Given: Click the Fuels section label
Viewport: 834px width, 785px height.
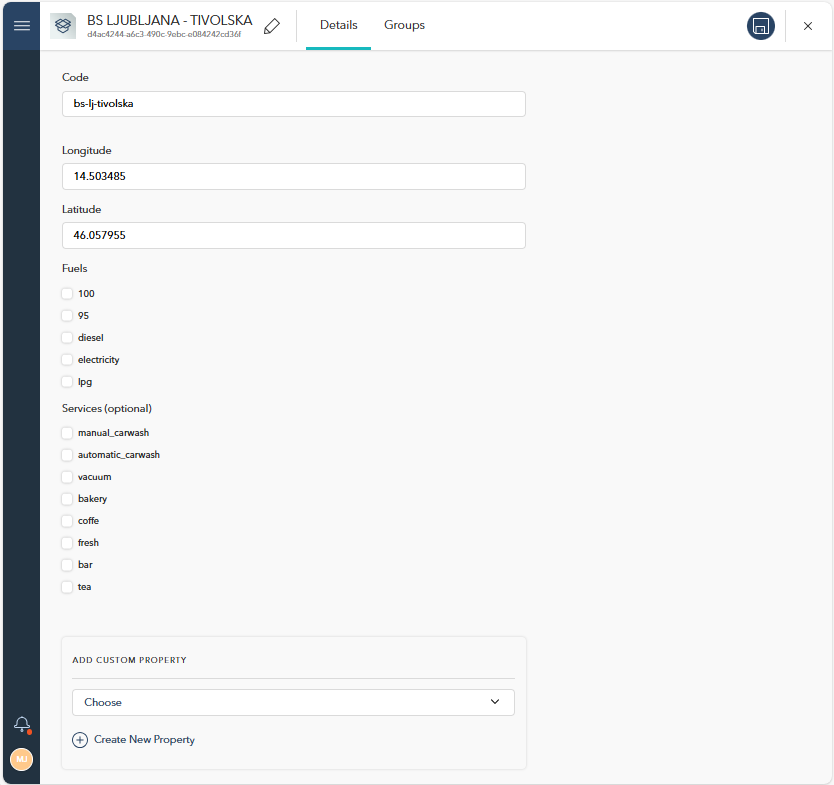Looking at the screenshot, I should point(74,269).
